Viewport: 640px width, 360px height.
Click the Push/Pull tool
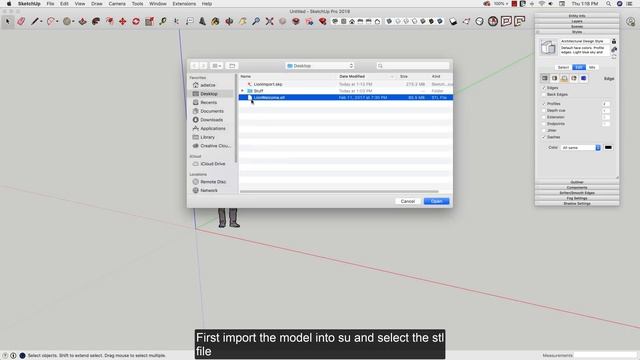click(82, 21)
